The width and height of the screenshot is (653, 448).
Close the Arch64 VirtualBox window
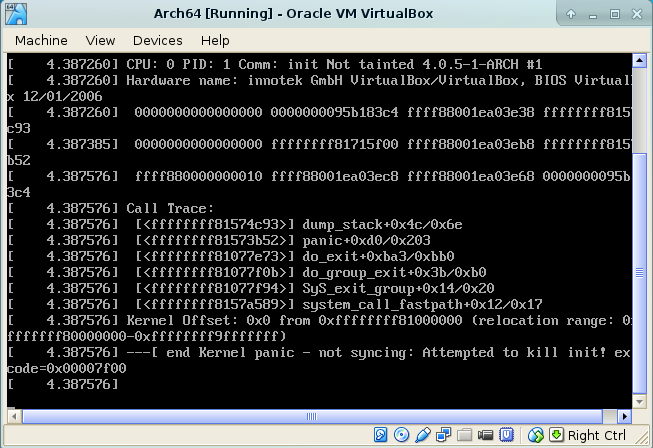637,14
